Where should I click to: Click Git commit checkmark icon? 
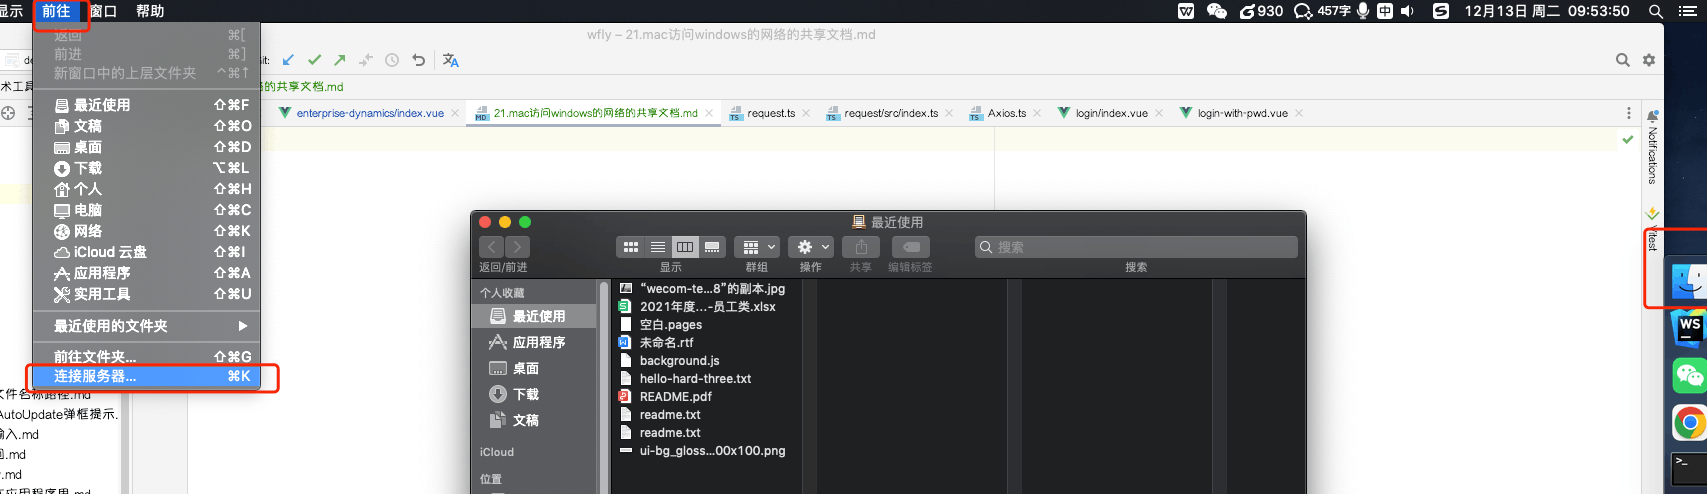pyautogui.click(x=314, y=60)
